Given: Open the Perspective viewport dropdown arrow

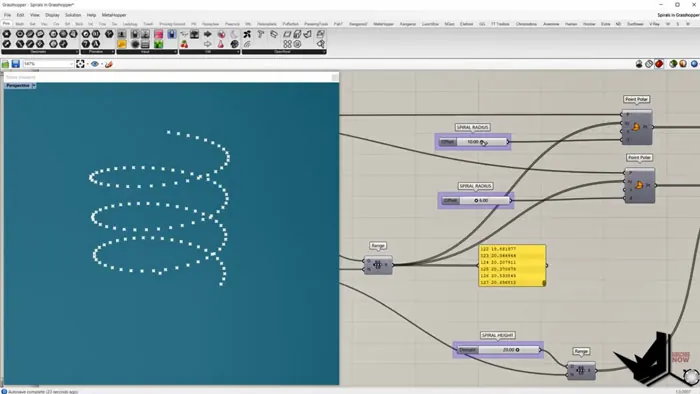Looking at the screenshot, I should click(34, 85).
